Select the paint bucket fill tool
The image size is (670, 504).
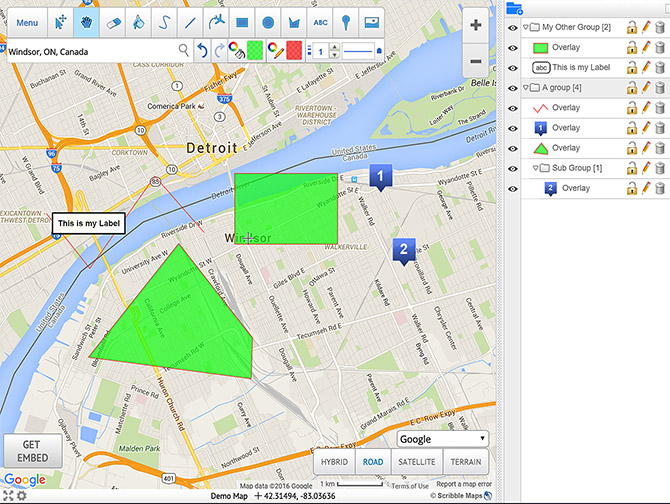[x=138, y=22]
